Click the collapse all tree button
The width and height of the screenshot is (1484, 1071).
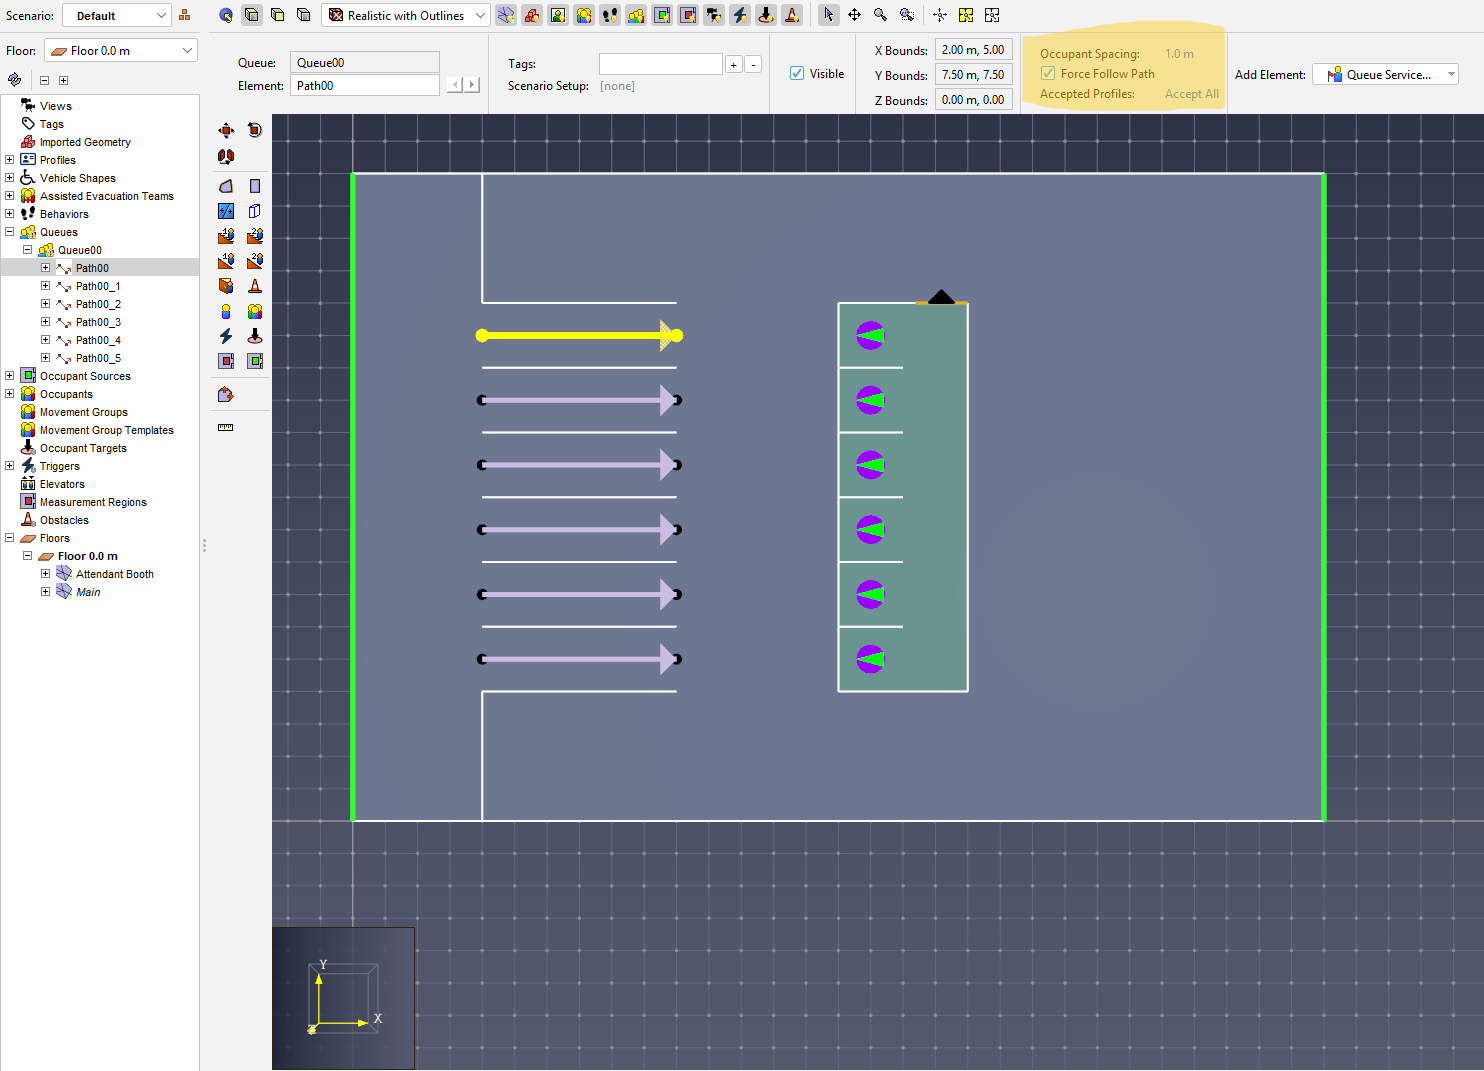44,80
